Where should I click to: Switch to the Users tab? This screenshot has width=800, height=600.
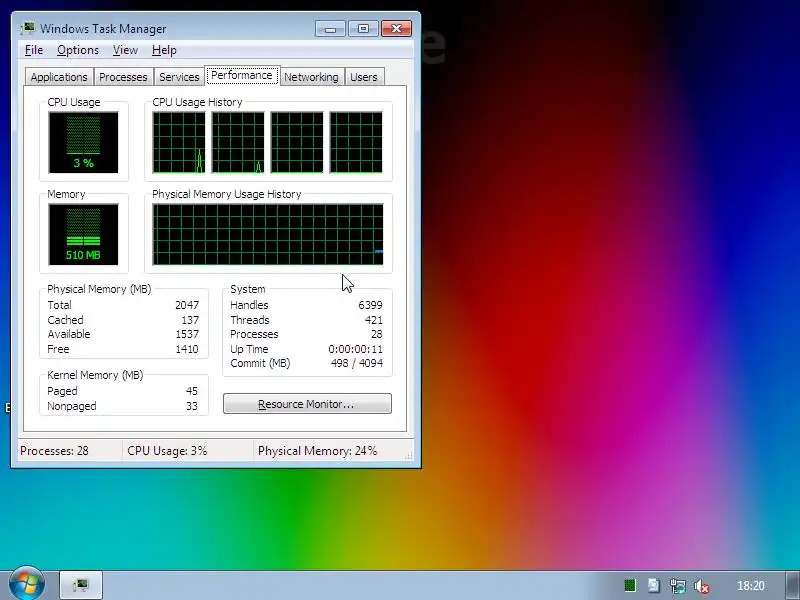[x=364, y=77]
